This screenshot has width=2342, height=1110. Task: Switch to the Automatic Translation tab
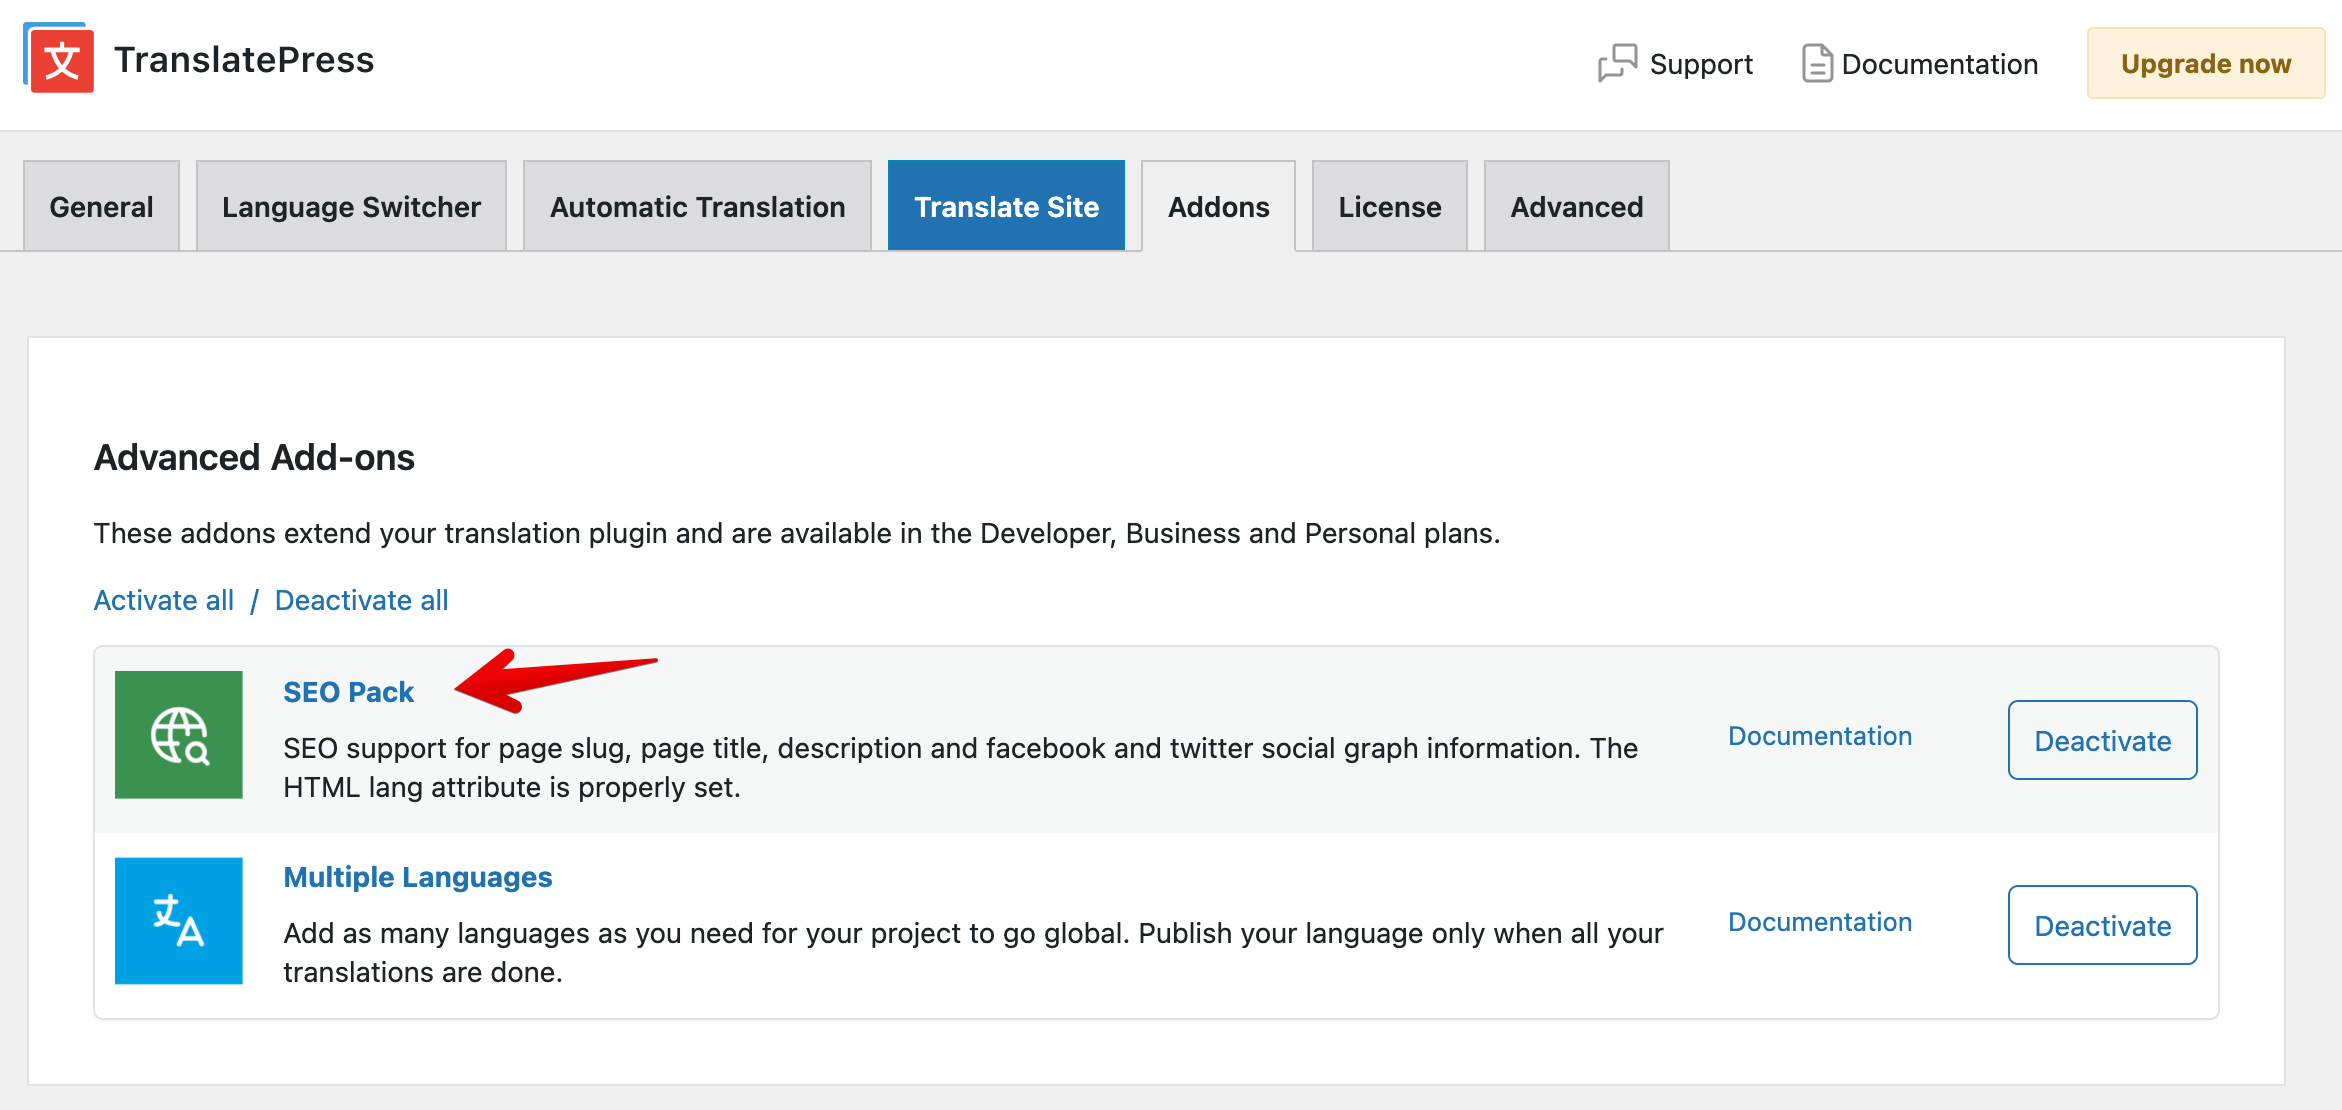coord(696,206)
